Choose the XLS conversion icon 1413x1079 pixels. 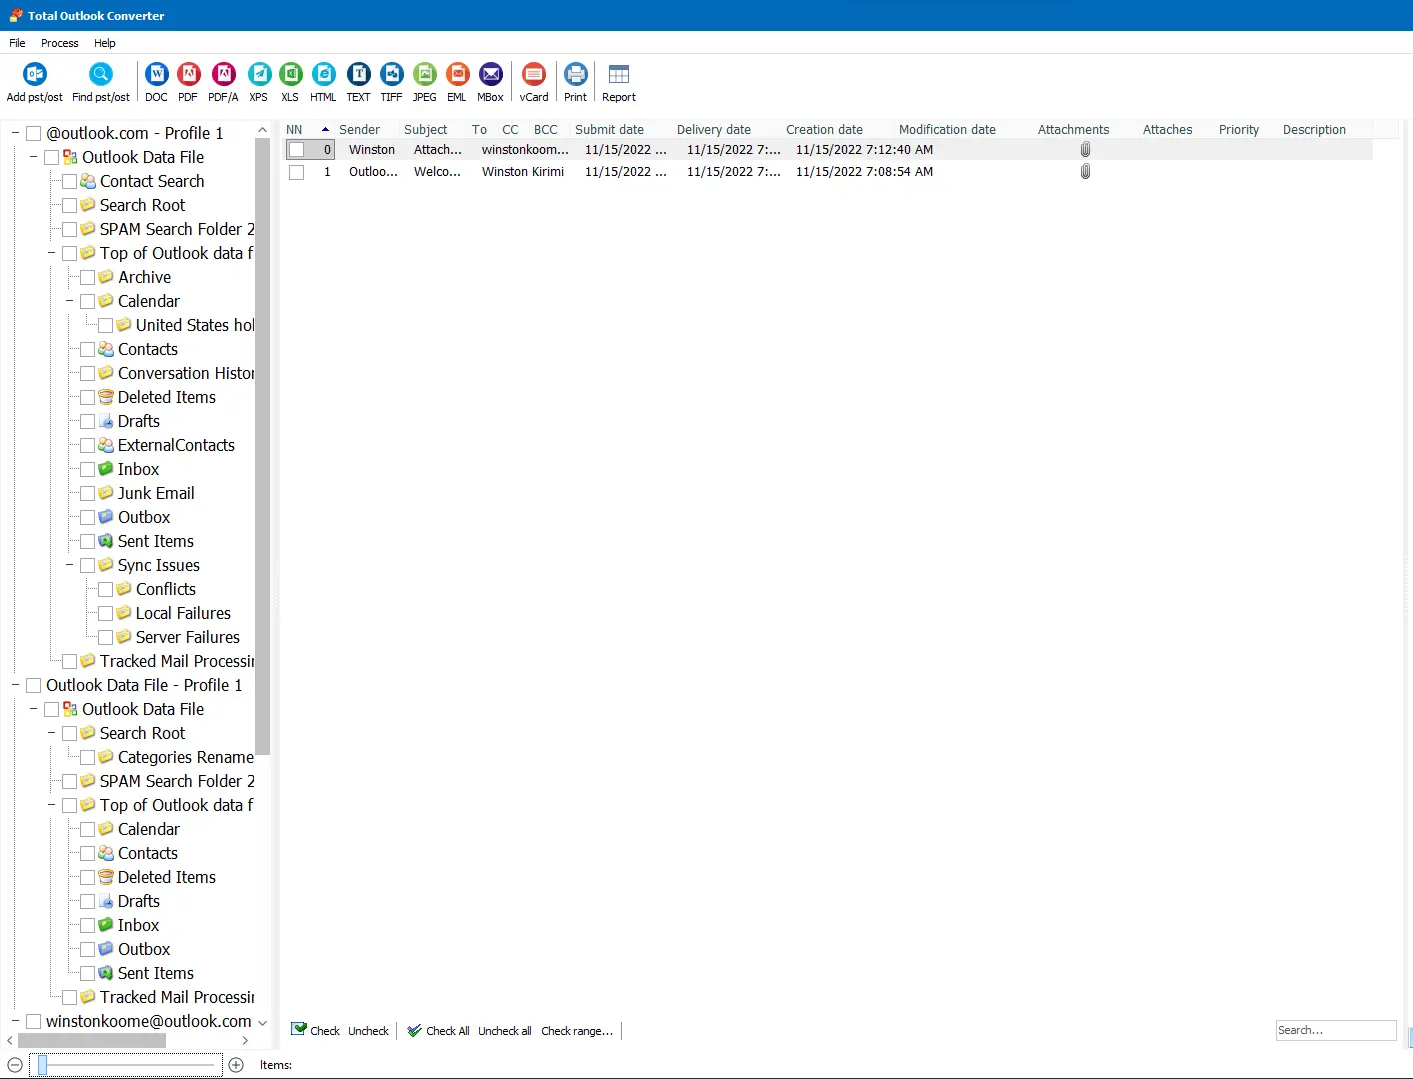[290, 74]
